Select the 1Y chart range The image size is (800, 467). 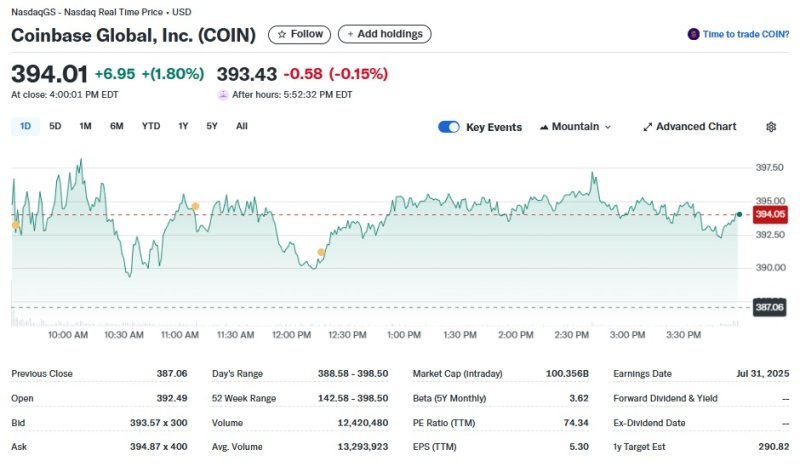(x=183, y=126)
